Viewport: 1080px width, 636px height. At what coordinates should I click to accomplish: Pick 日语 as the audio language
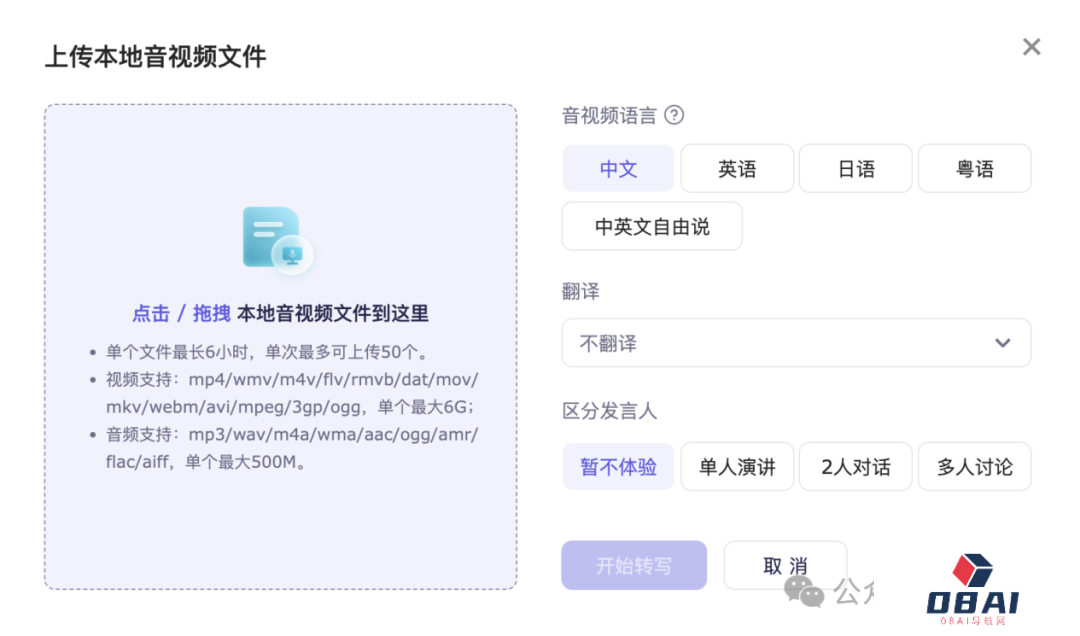coord(855,169)
